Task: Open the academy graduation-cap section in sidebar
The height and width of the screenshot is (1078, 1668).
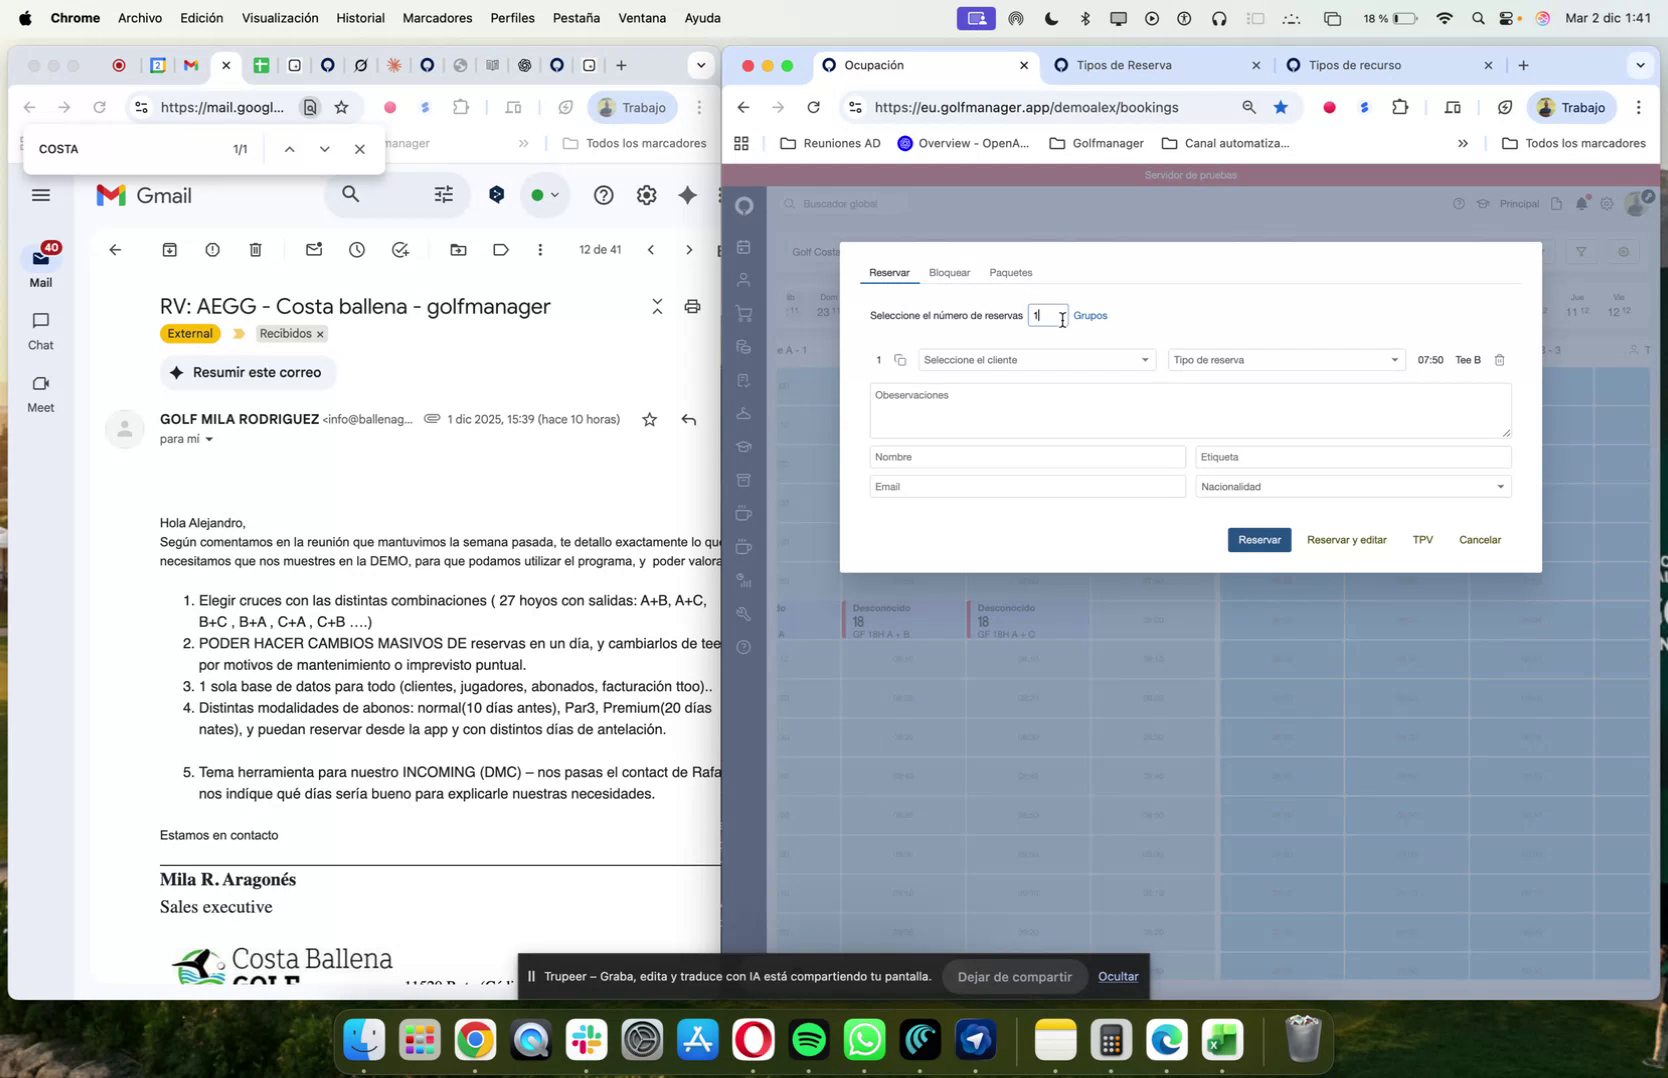Action: click(x=744, y=446)
